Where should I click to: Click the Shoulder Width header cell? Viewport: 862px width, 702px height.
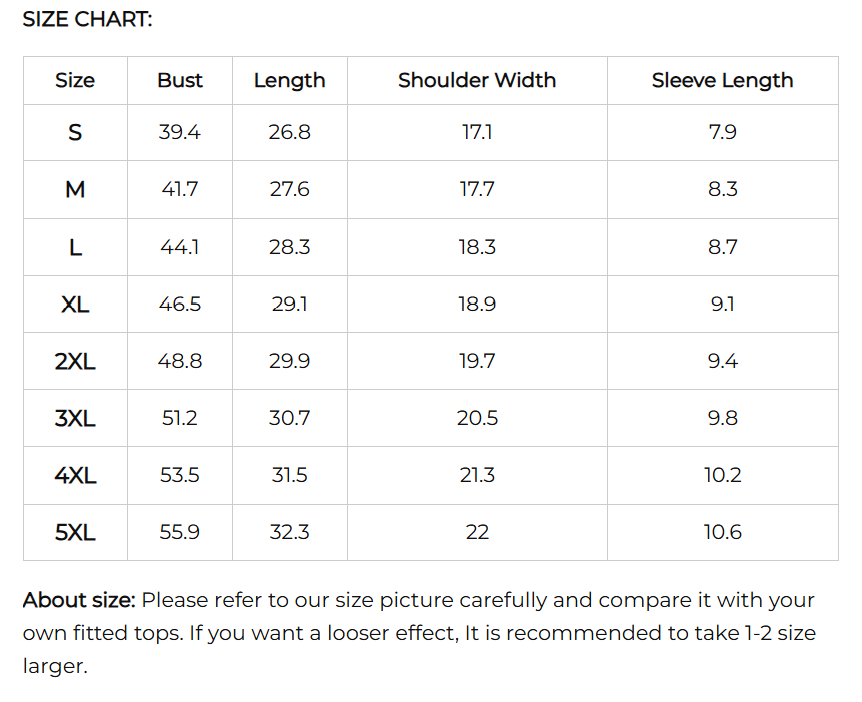tap(477, 80)
